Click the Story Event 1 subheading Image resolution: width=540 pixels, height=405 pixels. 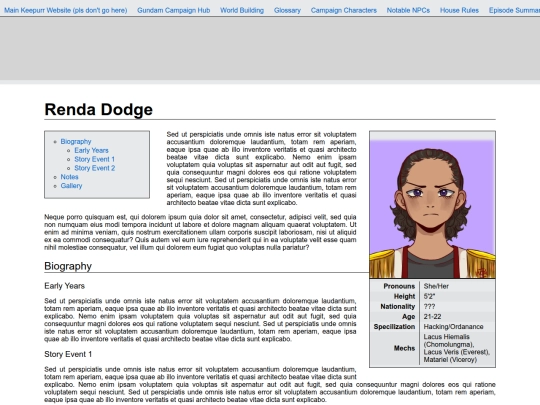[x=68, y=354]
